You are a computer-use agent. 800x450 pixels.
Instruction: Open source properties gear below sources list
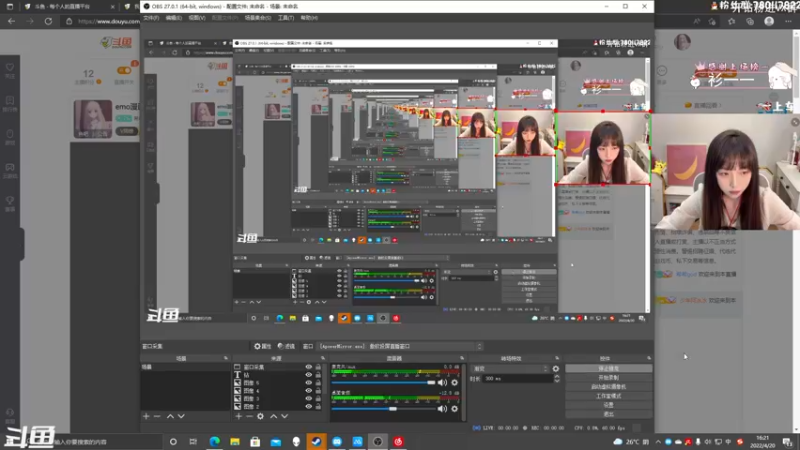tap(260, 416)
